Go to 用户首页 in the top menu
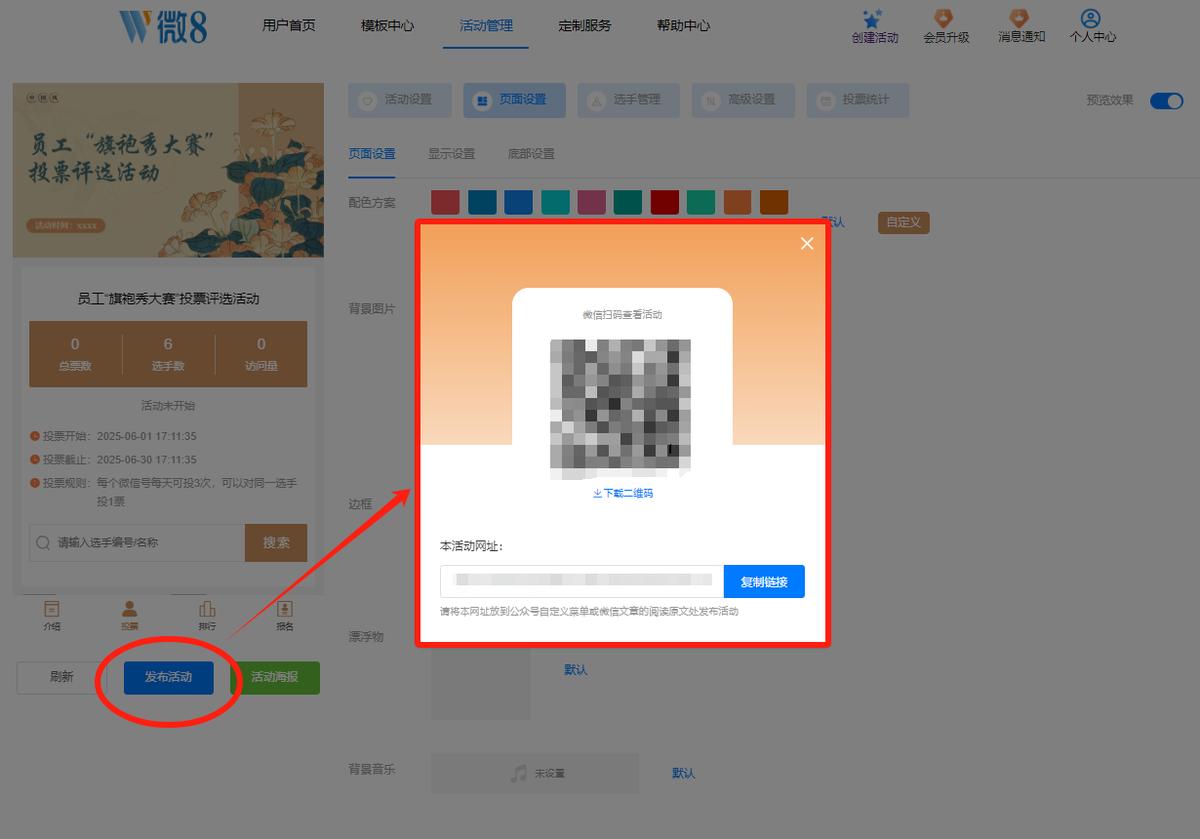1200x839 pixels. [x=289, y=26]
